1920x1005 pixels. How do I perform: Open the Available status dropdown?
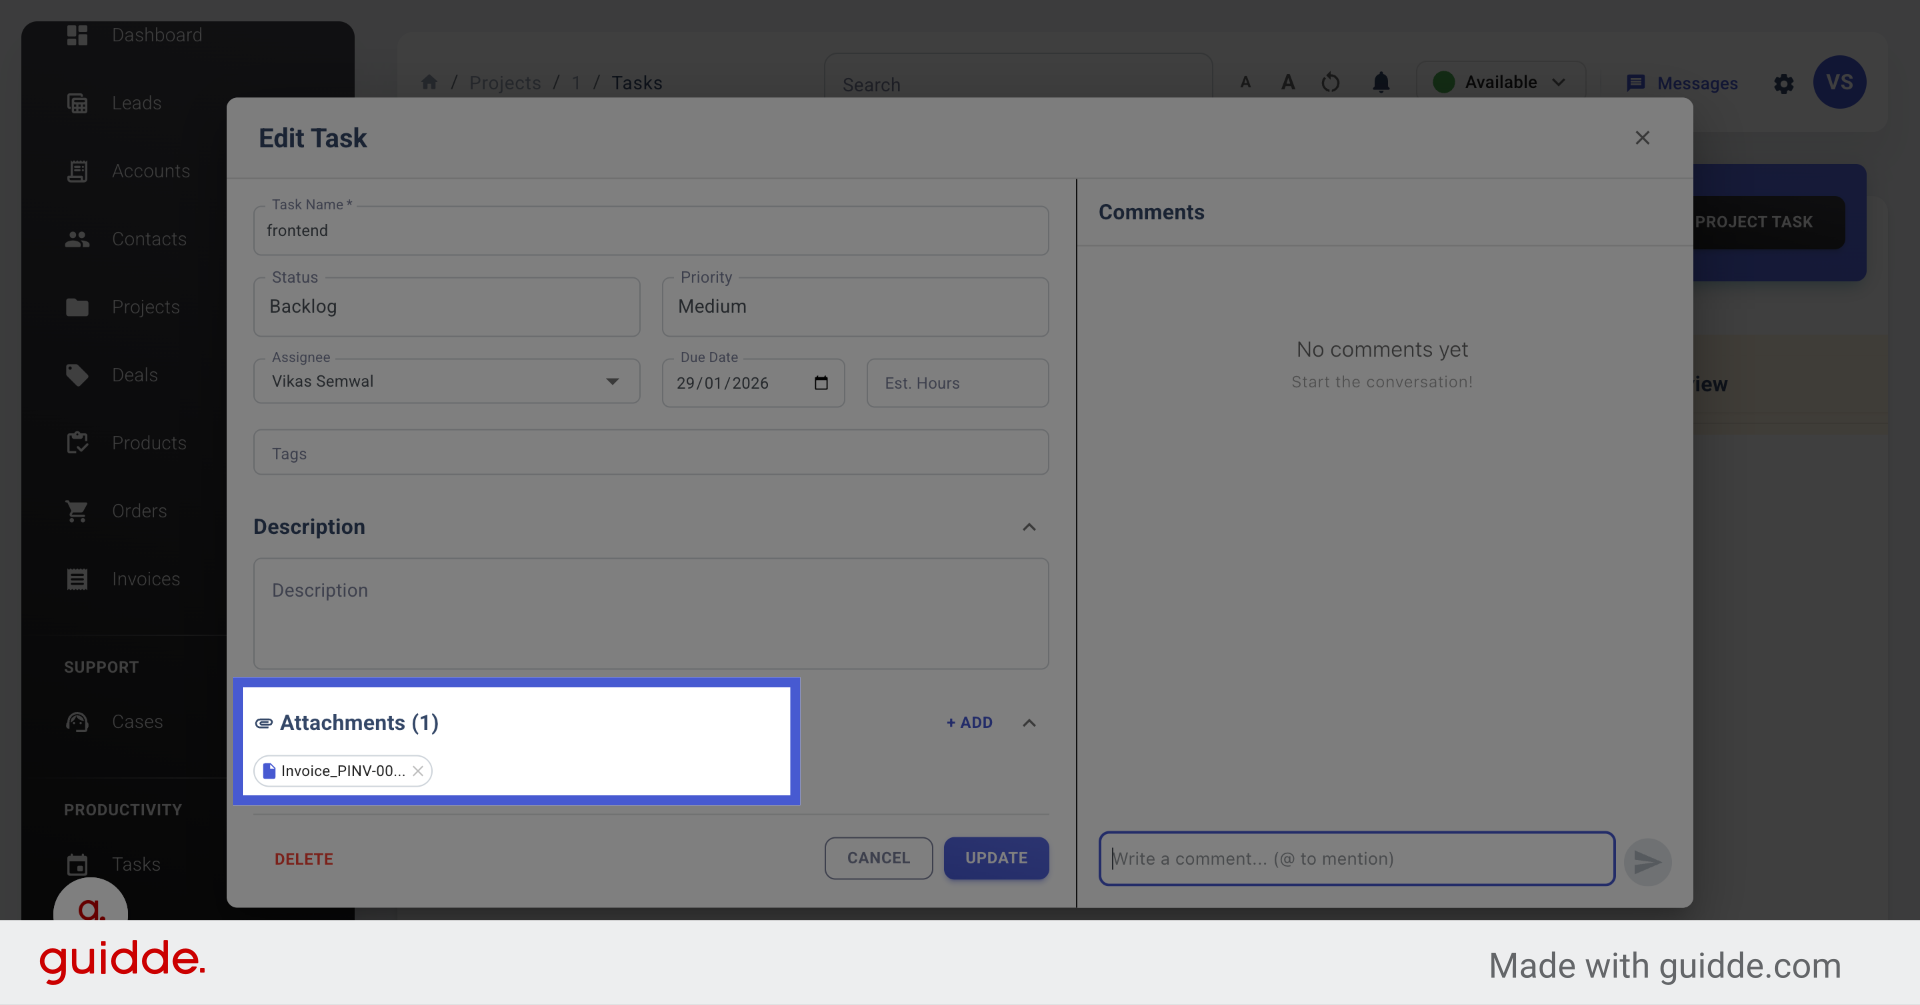coord(1501,82)
